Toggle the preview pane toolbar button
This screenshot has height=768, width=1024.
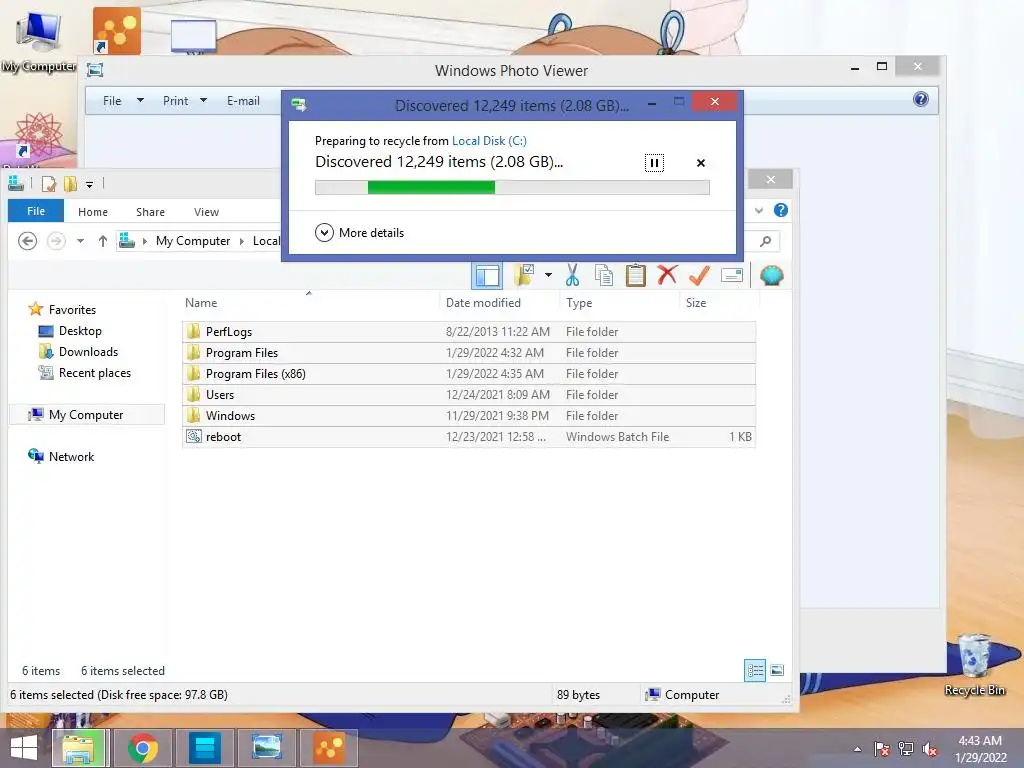pos(487,276)
